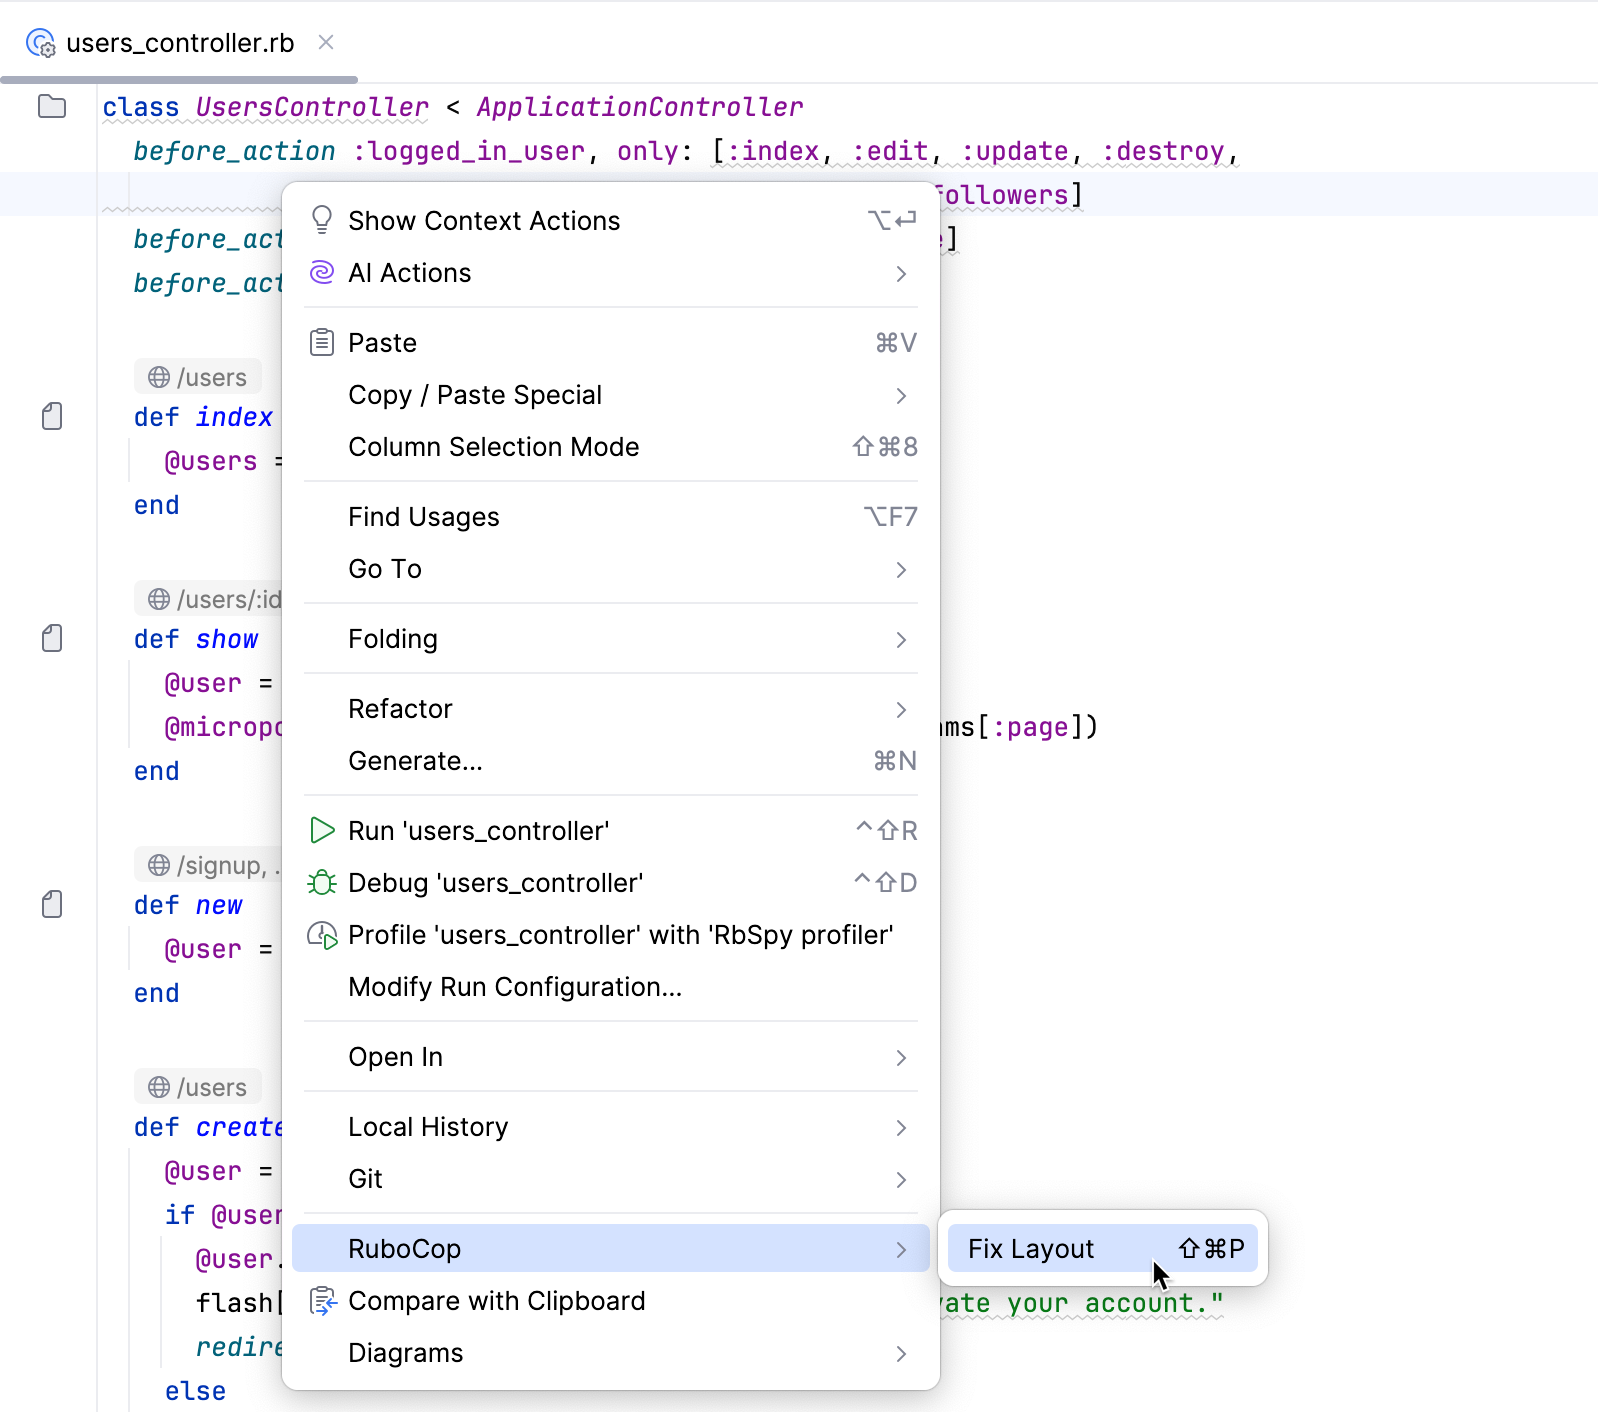
Task: Close the users_controller.rb tab
Action: 326,42
